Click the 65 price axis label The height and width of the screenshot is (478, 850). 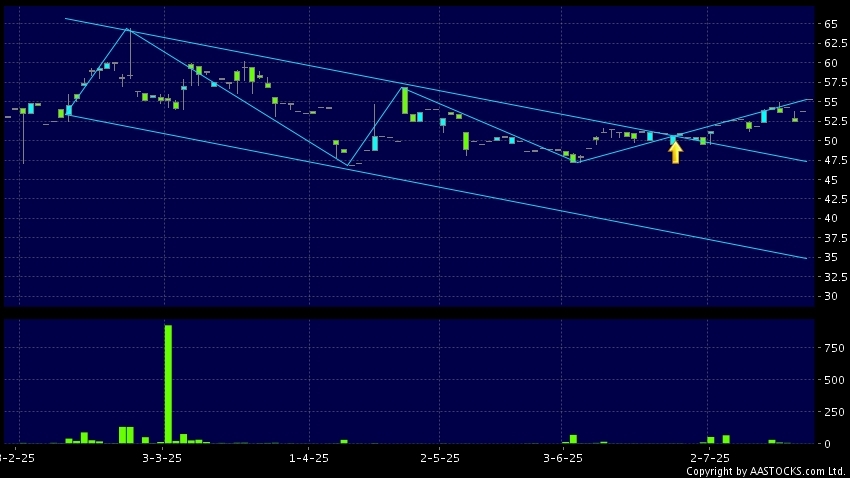tap(830, 24)
